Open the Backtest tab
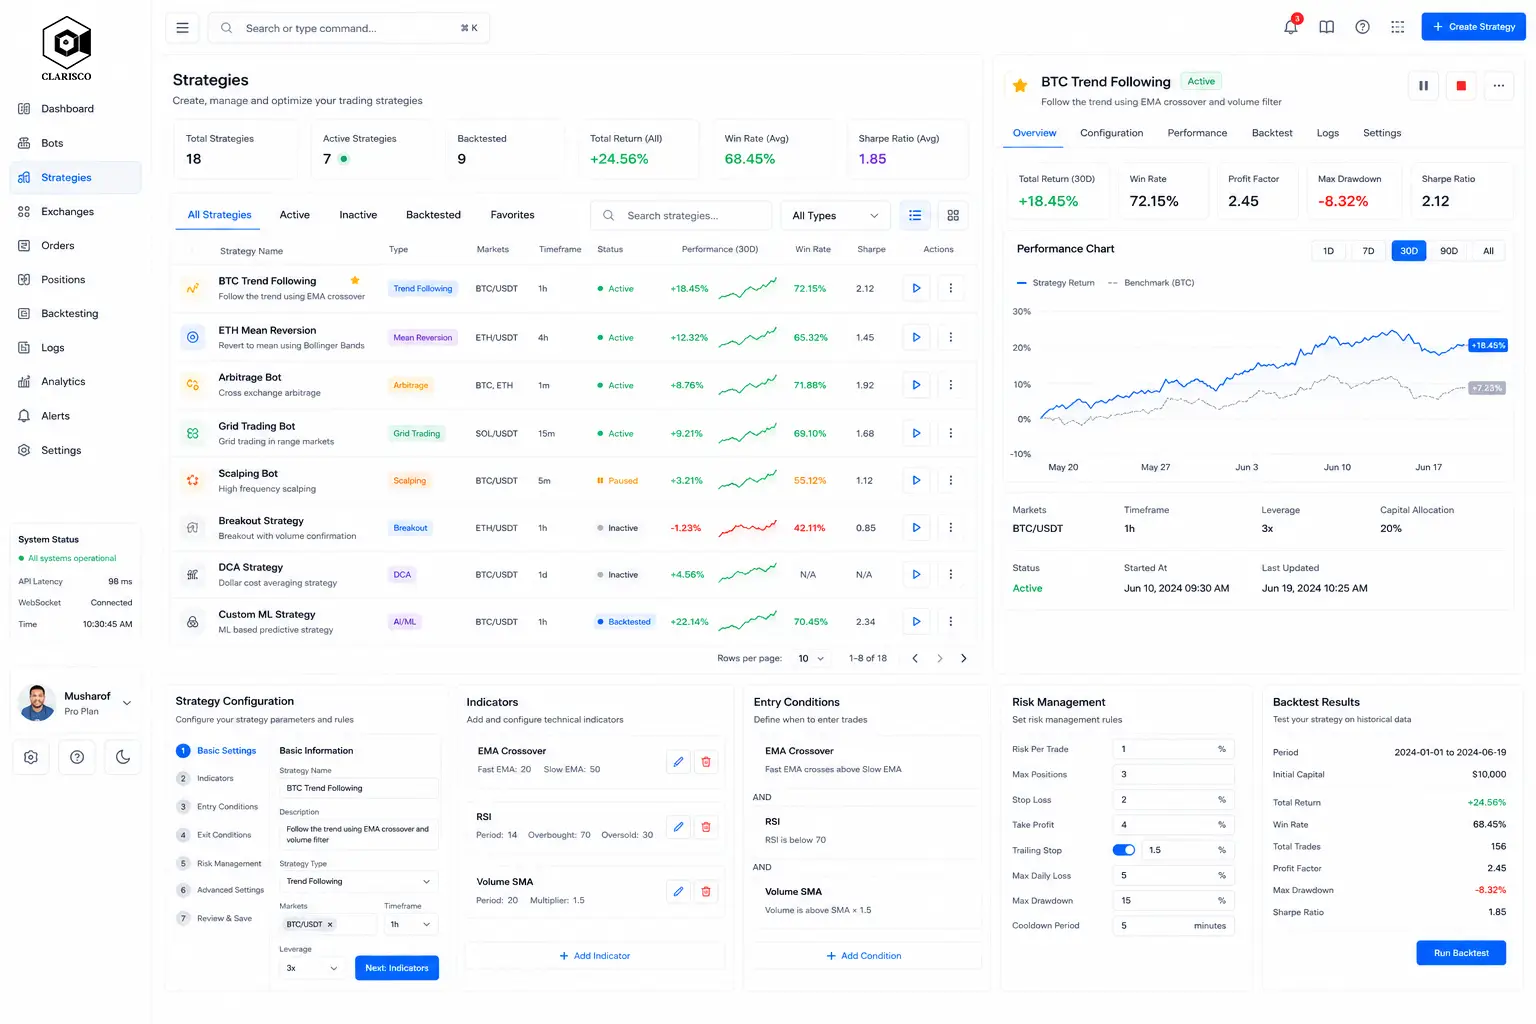This screenshot has height=1024, width=1536. (x=1272, y=133)
